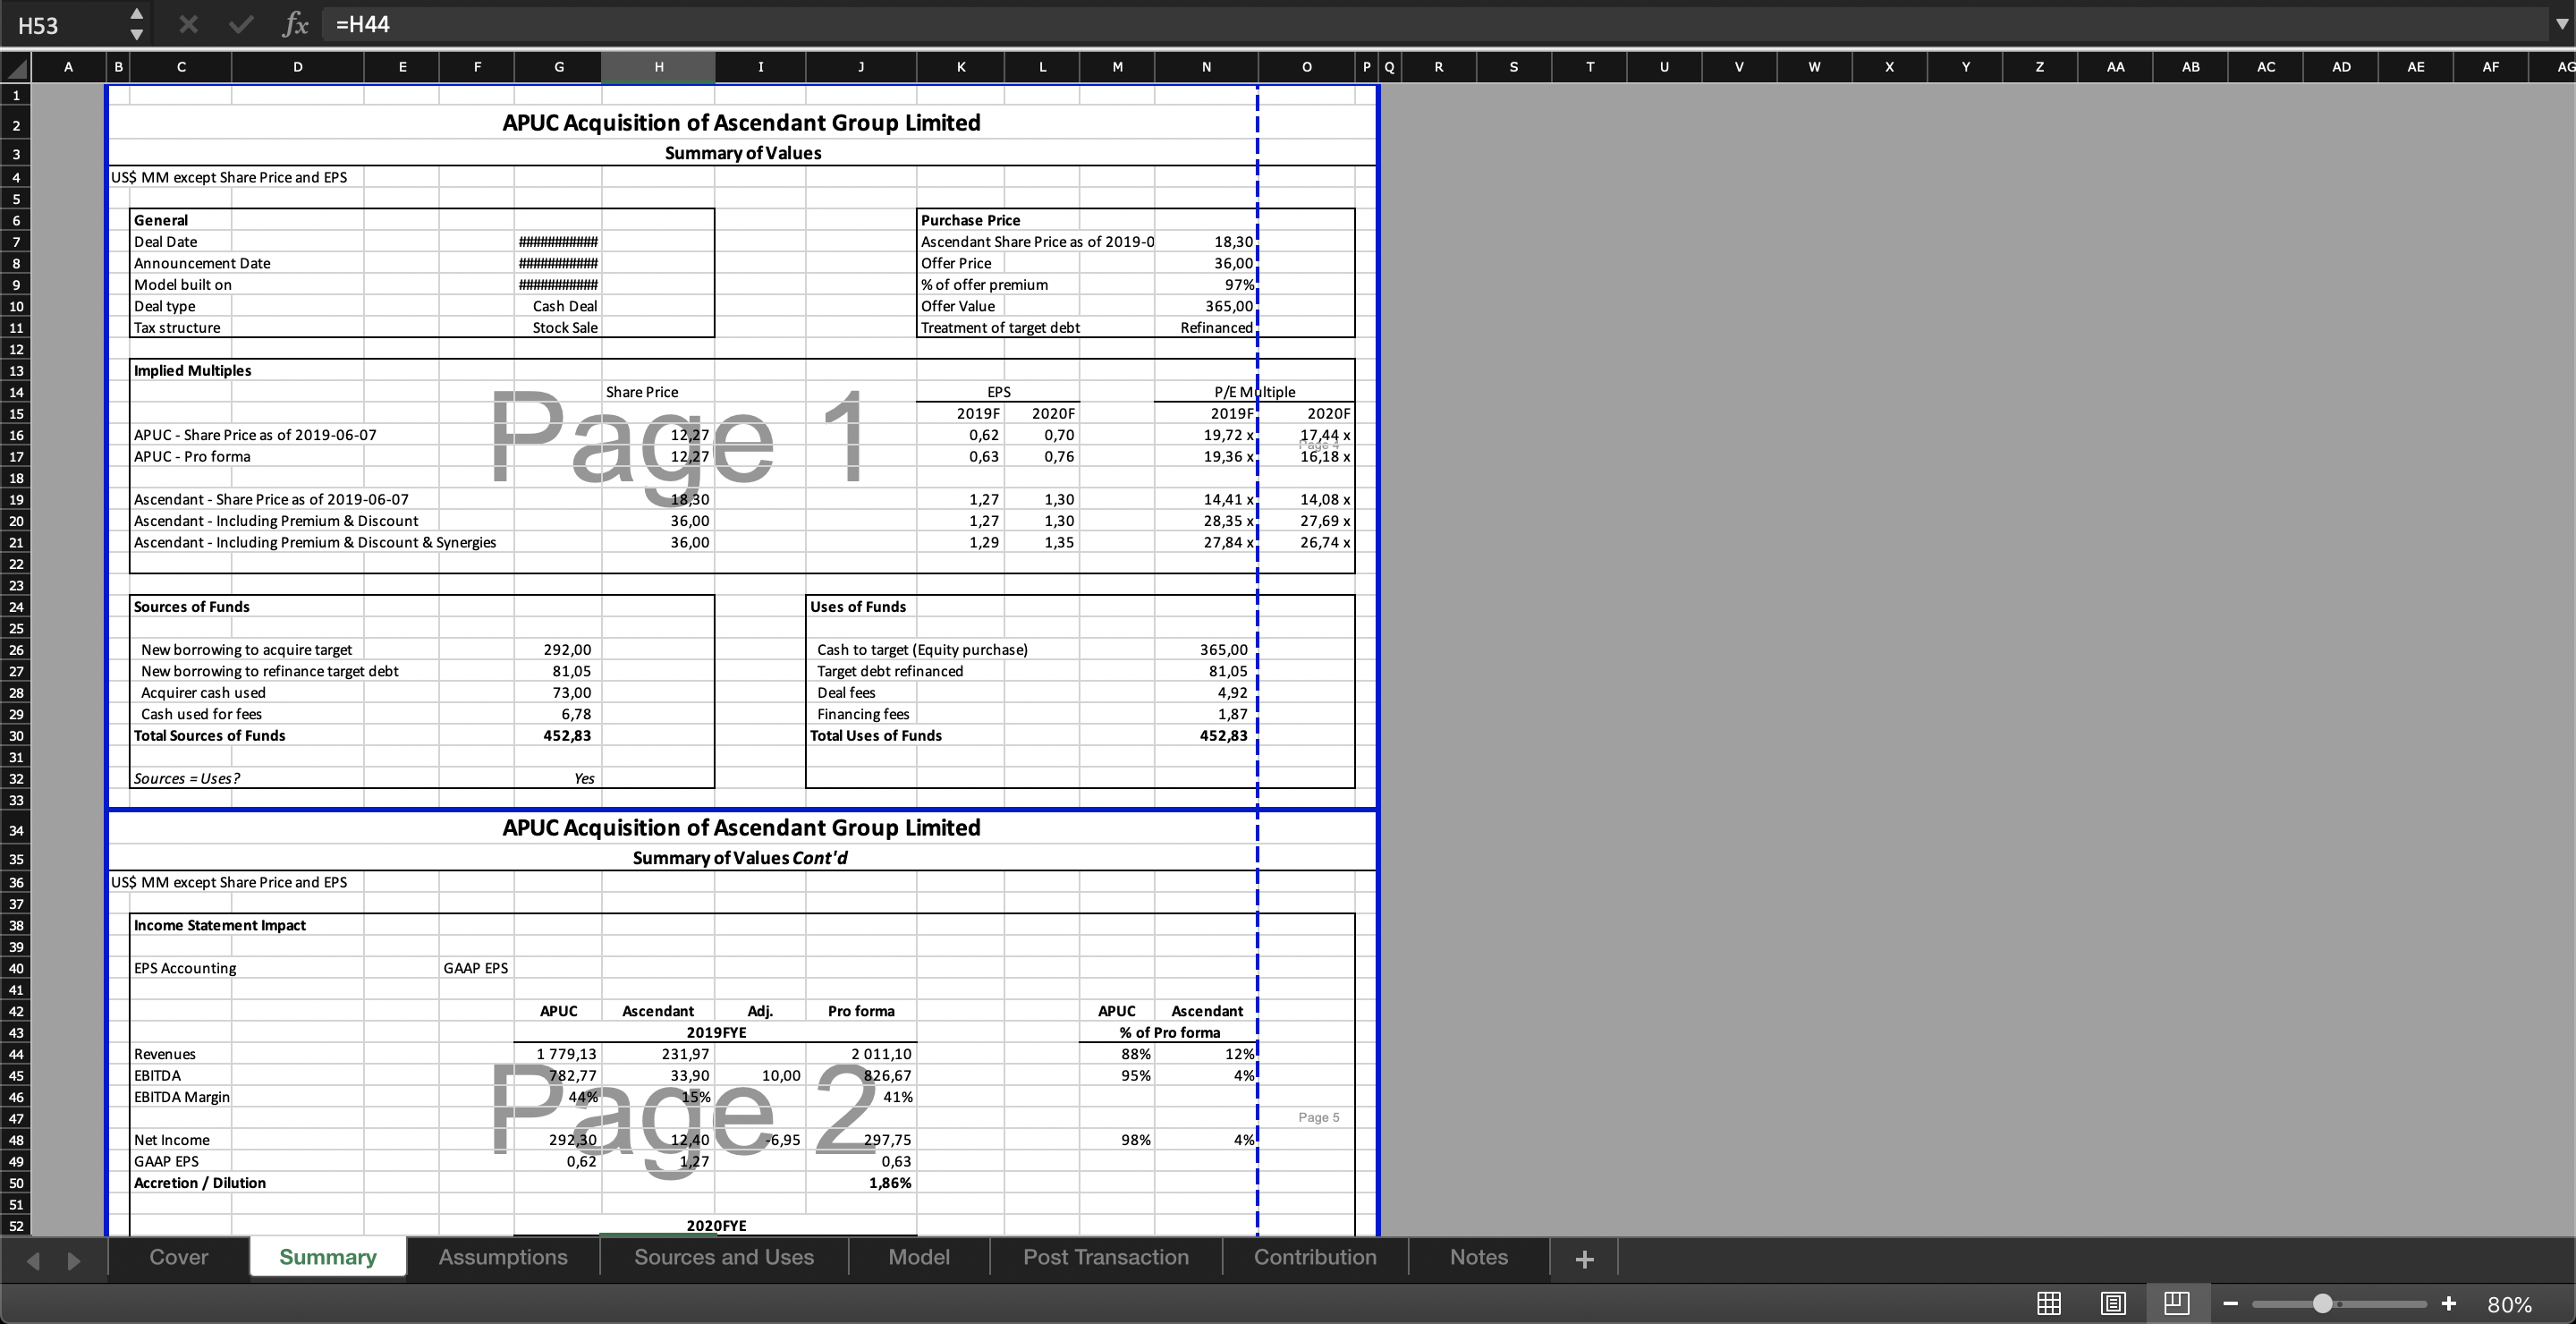Click the Deal Date label cell
2576x1324 pixels.
(x=181, y=242)
